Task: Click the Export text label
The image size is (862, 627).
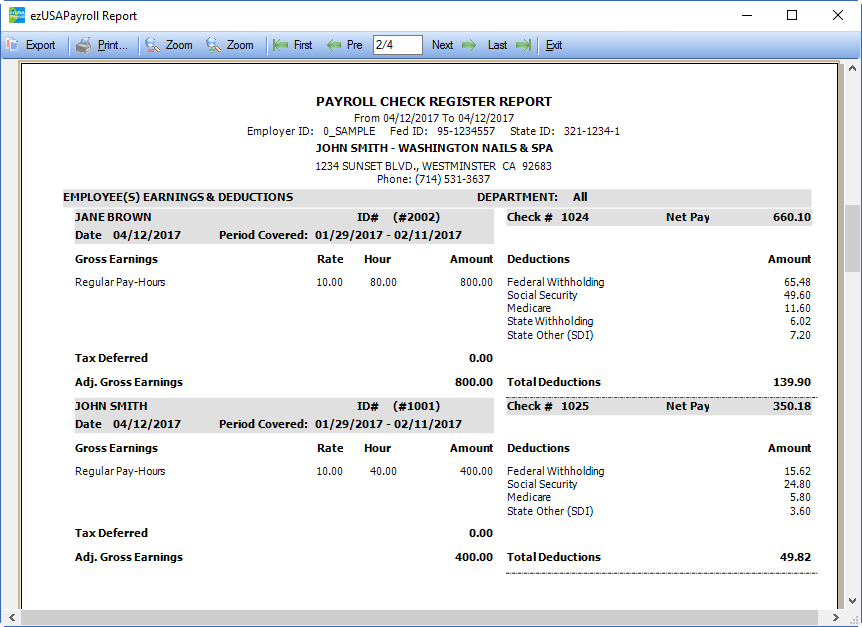Action: [41, 45]
